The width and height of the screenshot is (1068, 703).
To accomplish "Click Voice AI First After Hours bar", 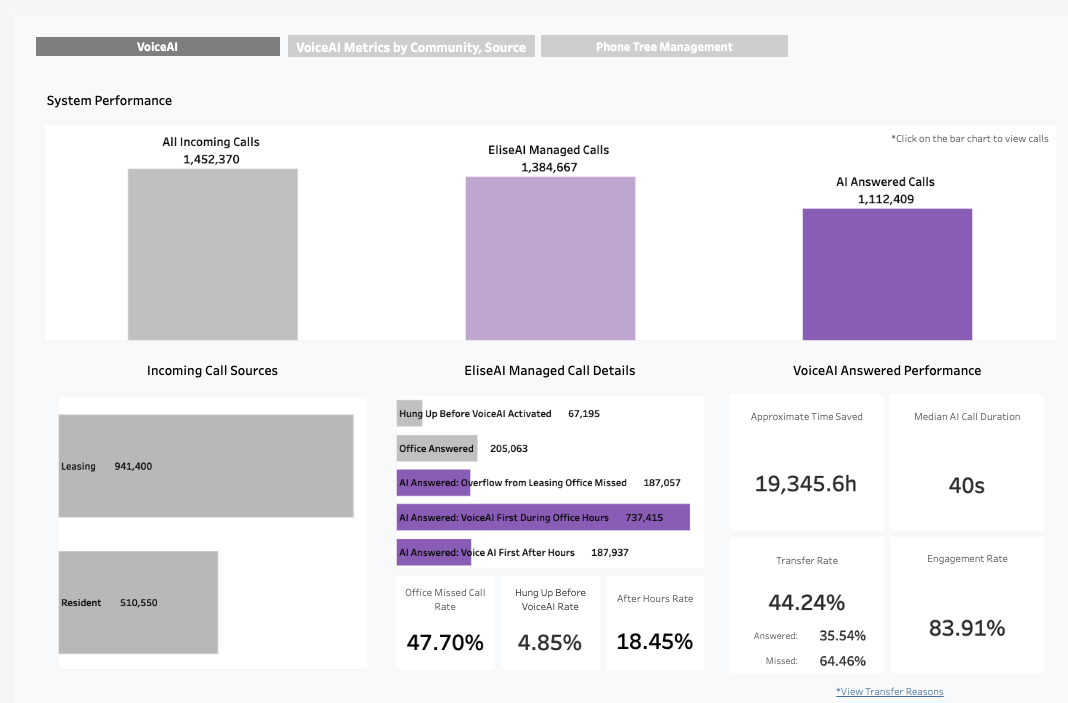I will tap(433, 552).
